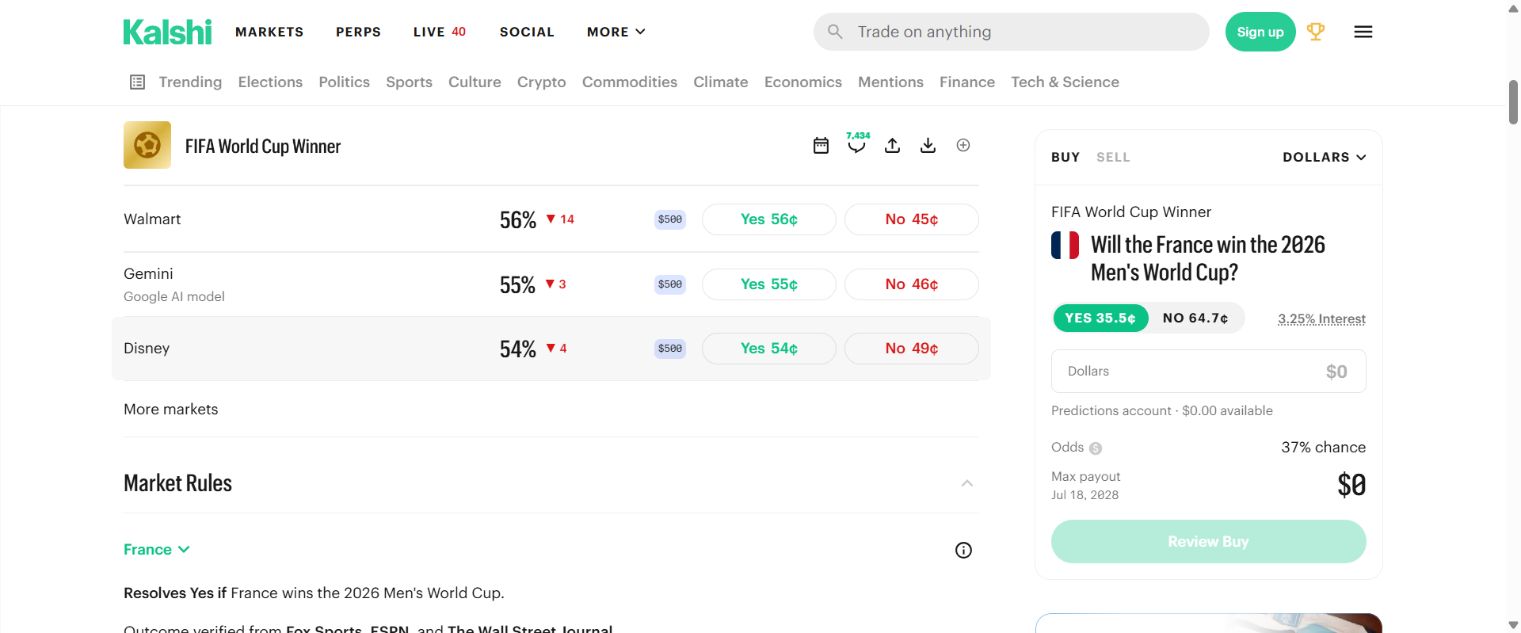The height and width of the screenshot is (633, 1521).
Task: Go to the Crypto category
Action: [541, 82]
